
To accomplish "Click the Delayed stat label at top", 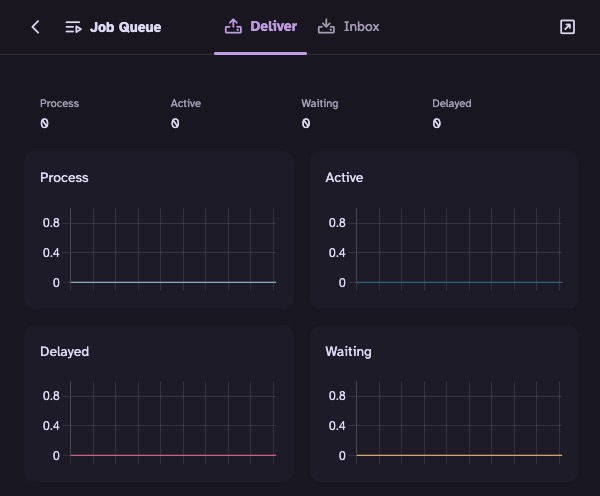I will point(452,103).
